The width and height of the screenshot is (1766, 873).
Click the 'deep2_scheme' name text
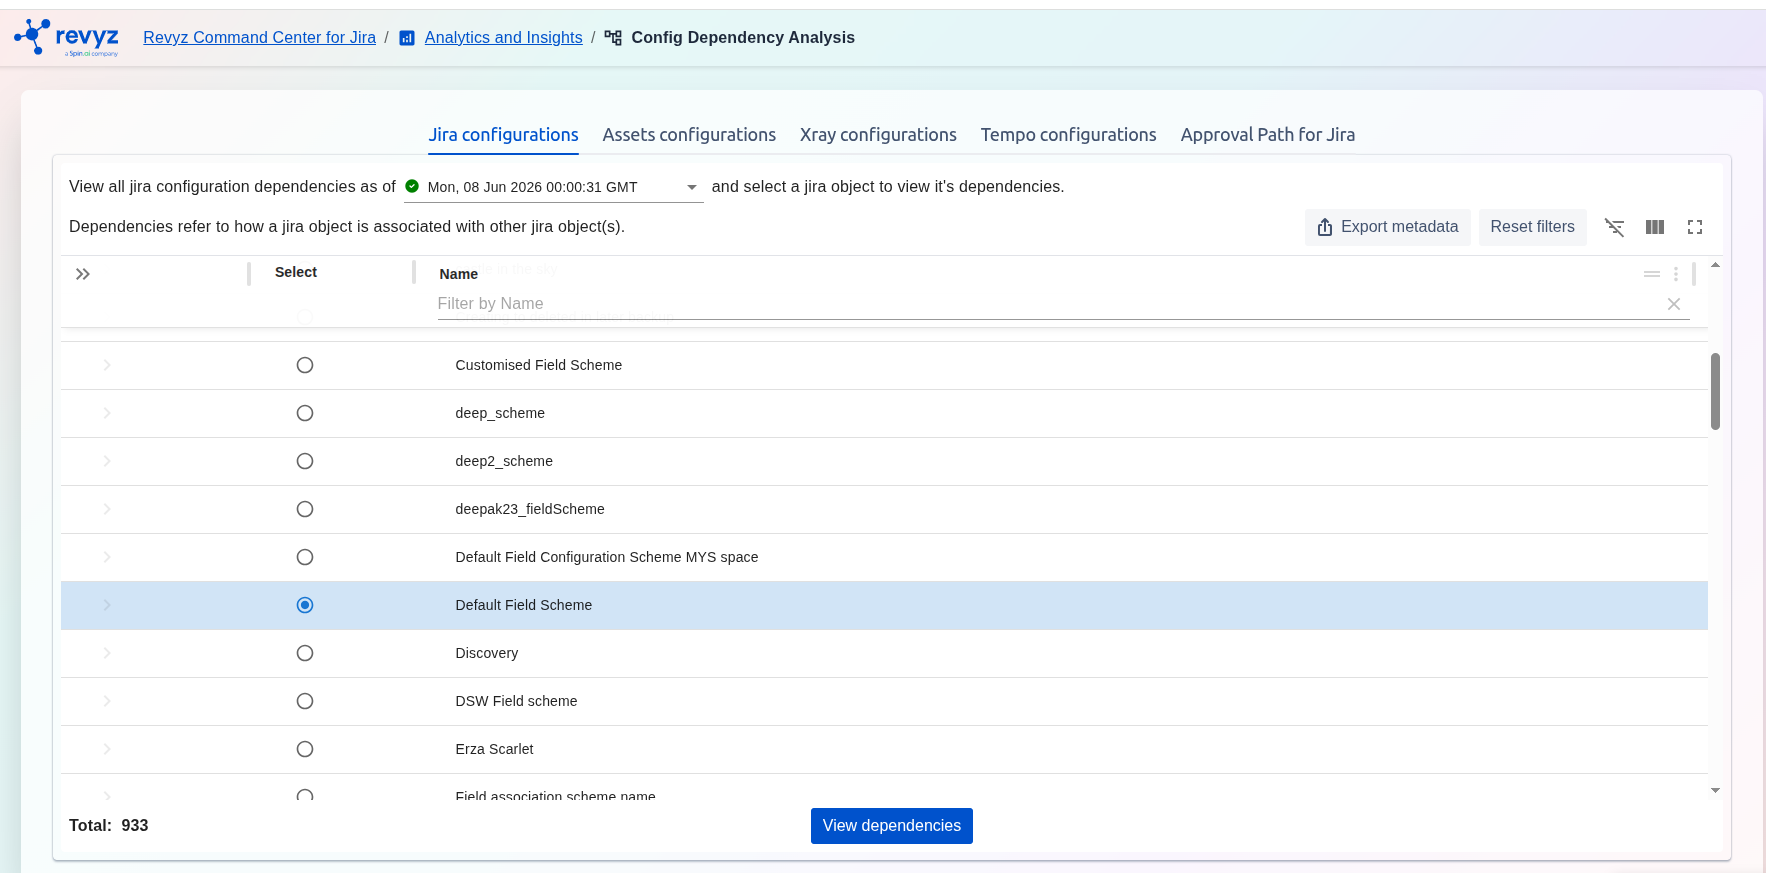pos(504,461)
